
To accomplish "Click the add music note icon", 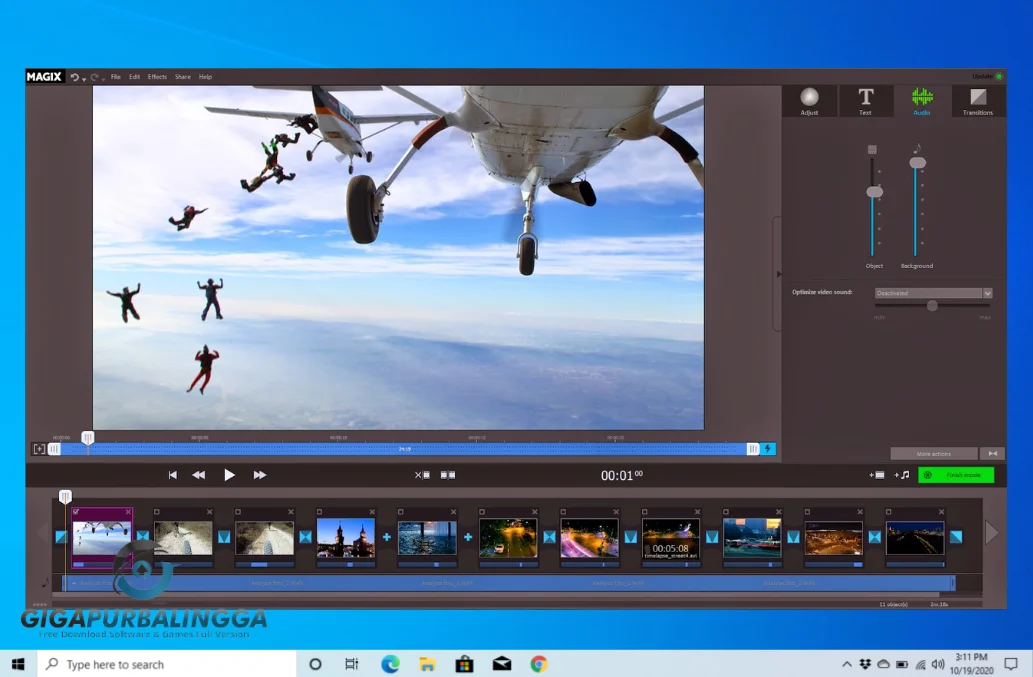I will tap(904, 475).
